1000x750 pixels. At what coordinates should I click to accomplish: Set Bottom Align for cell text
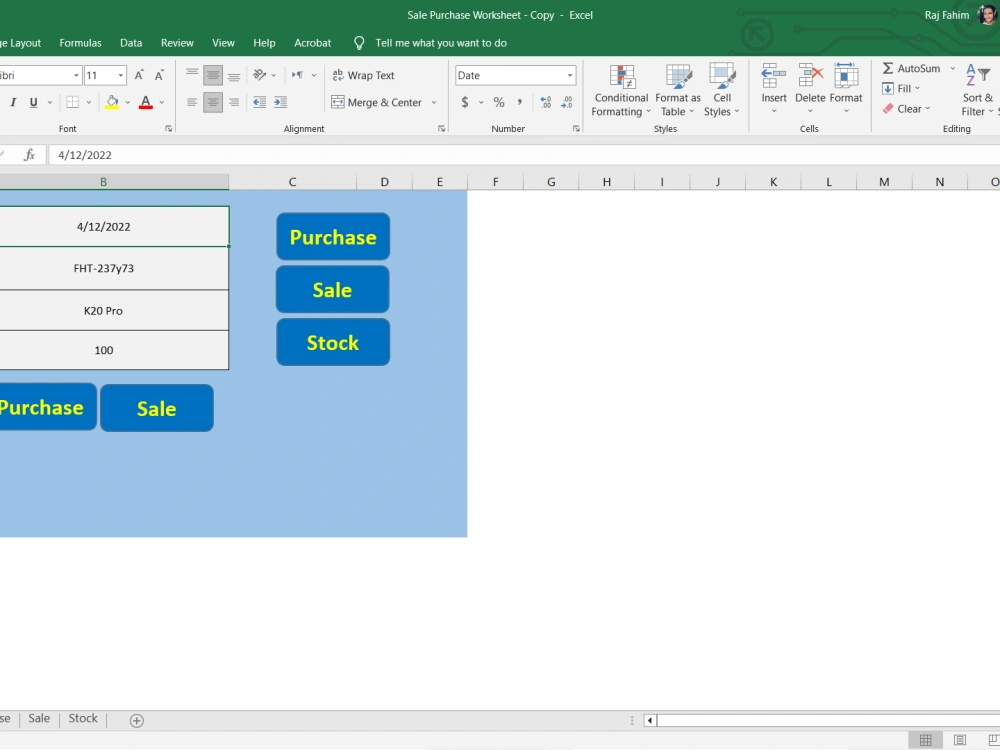pyautogui.click(x=234, y=75)
